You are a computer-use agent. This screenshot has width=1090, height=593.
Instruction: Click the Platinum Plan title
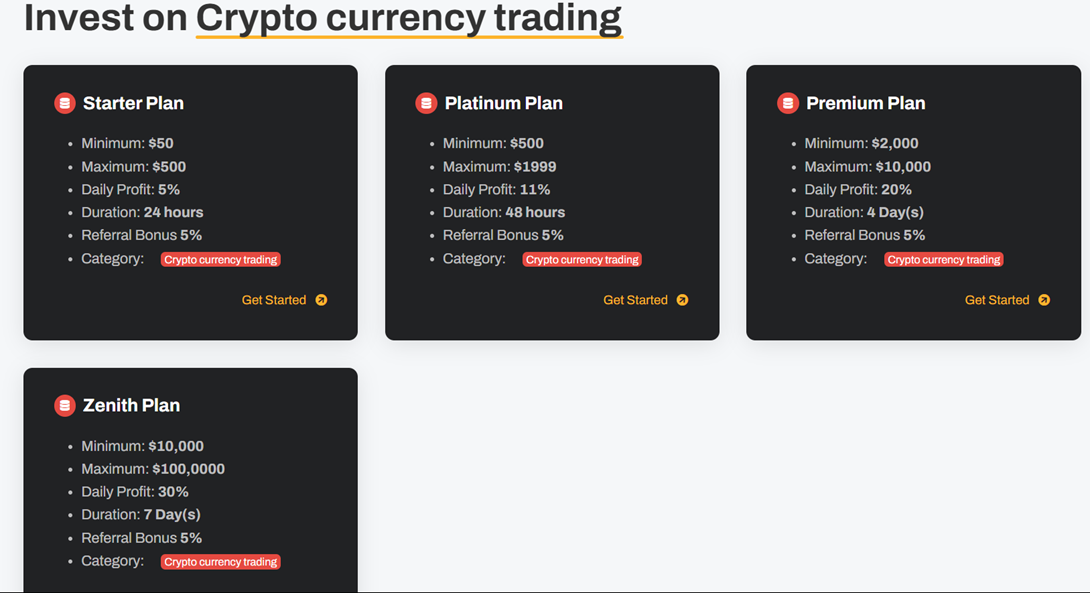[503, 103]
